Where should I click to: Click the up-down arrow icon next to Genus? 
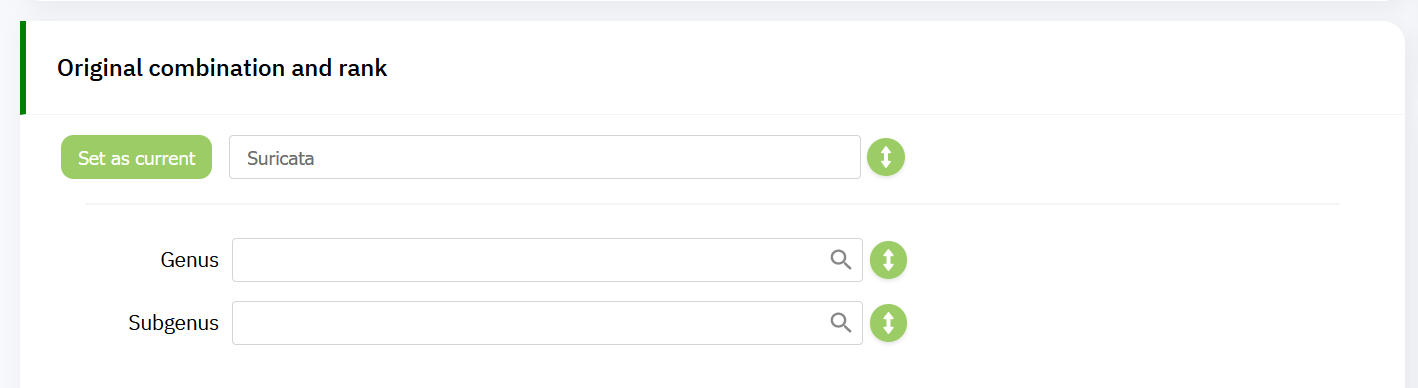(x=888, y=260)
